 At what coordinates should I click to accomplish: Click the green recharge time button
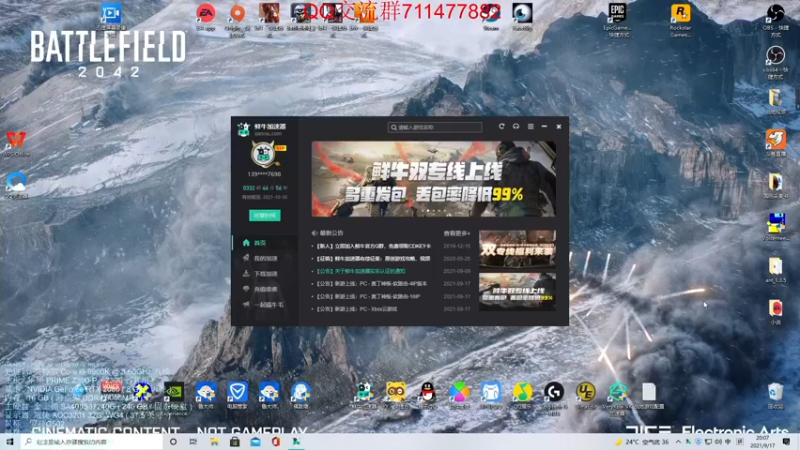(x=264, y=215)
